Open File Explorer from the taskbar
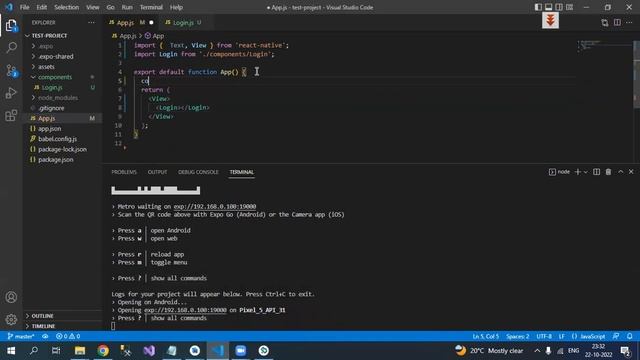Screen dimensions: 640x360 click(x=80, y=351)
